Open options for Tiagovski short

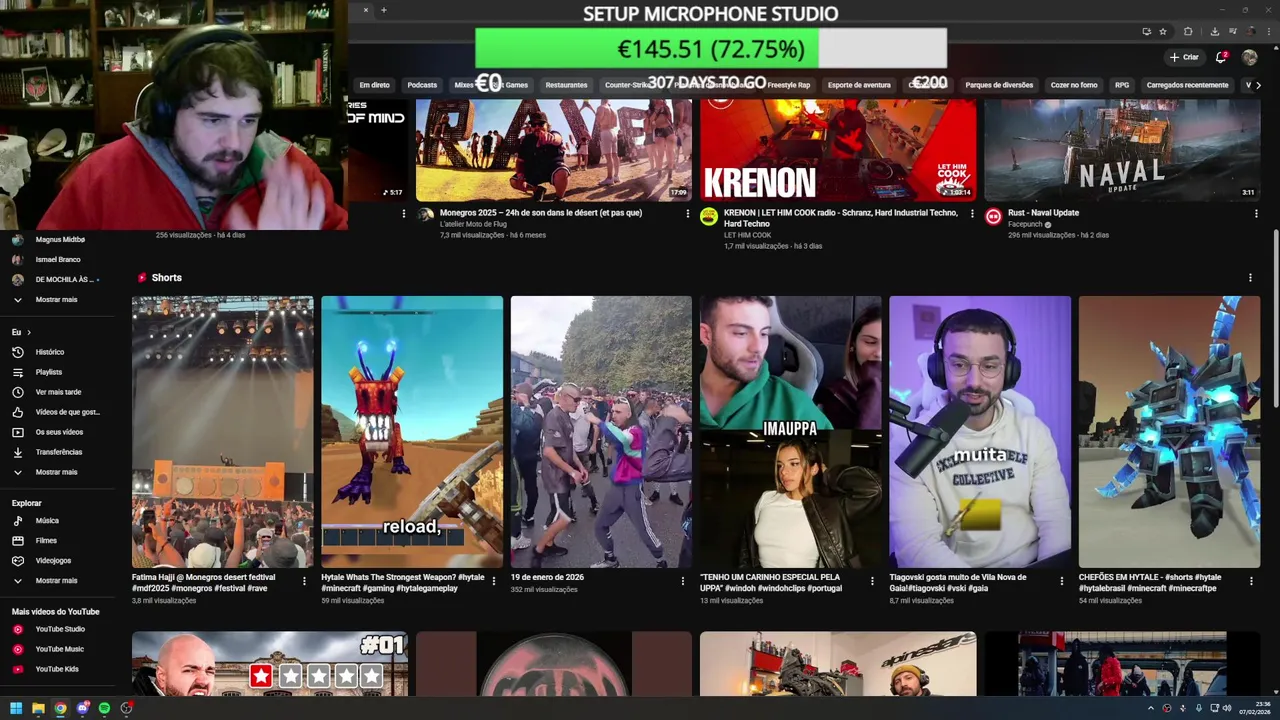coord(1062,580)
